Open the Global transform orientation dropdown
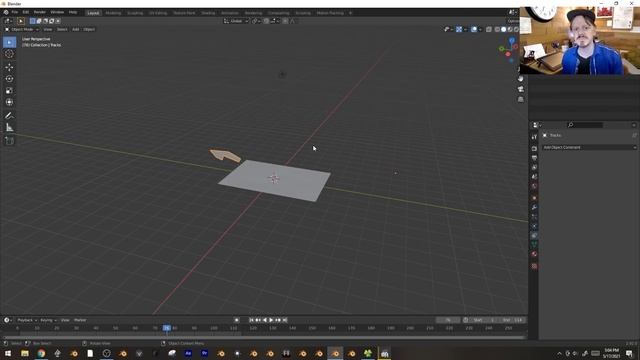 coord(236,21)
